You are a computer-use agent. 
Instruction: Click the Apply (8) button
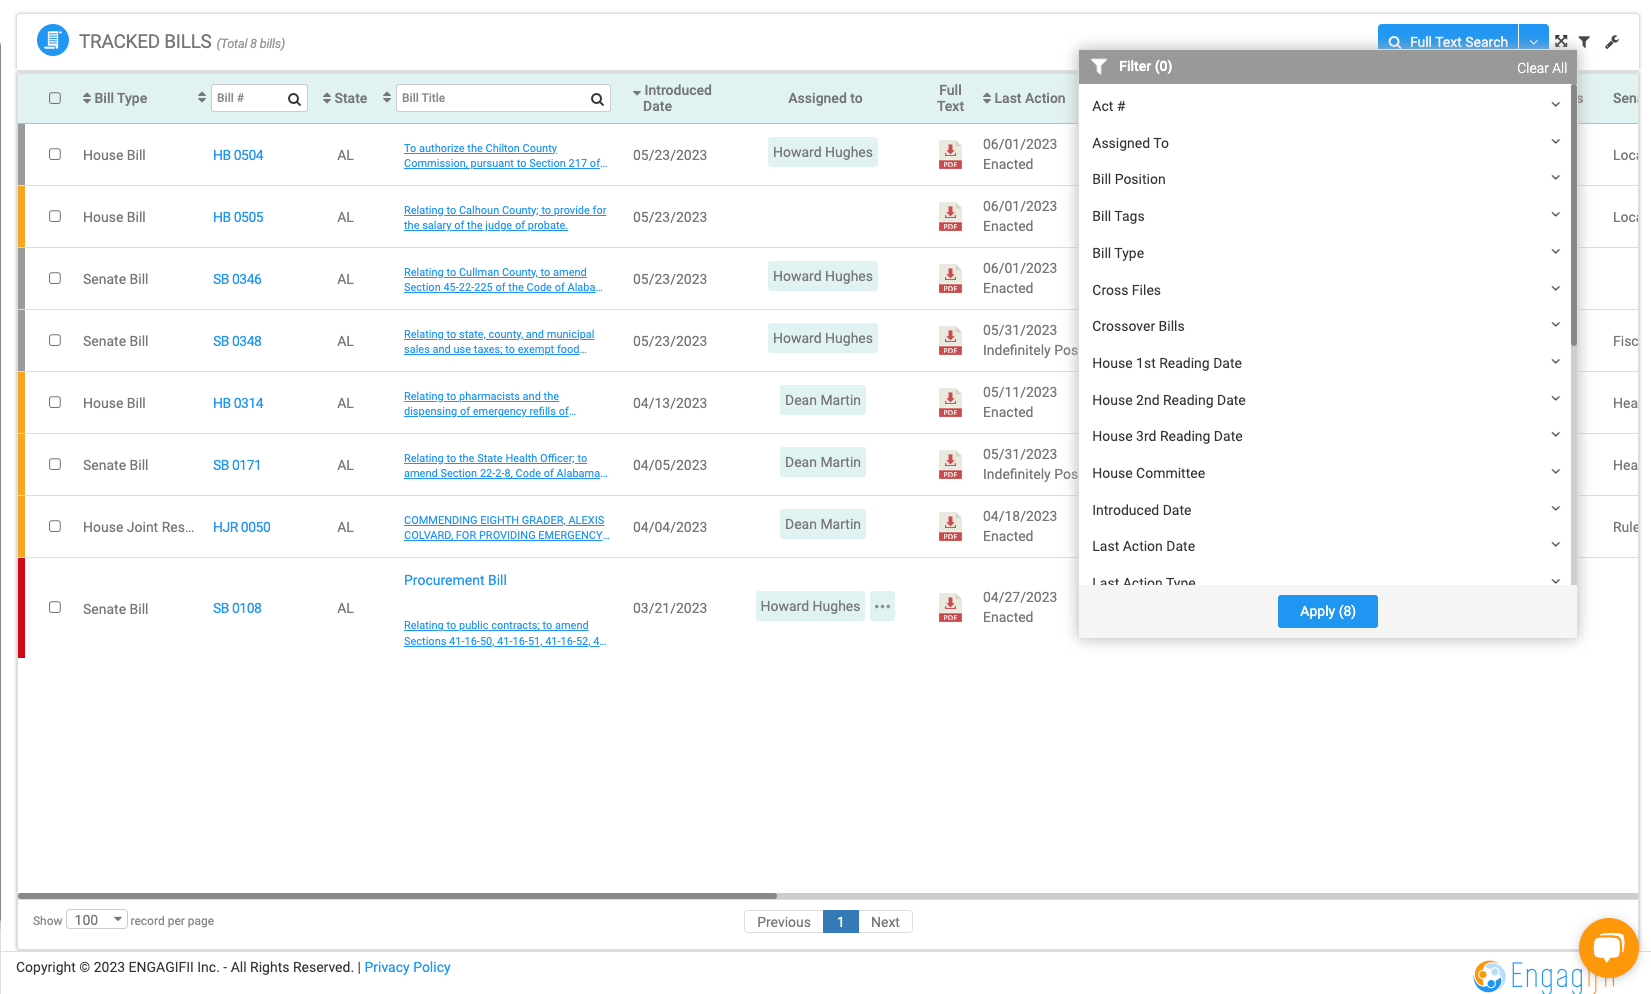pos(1327,611)
